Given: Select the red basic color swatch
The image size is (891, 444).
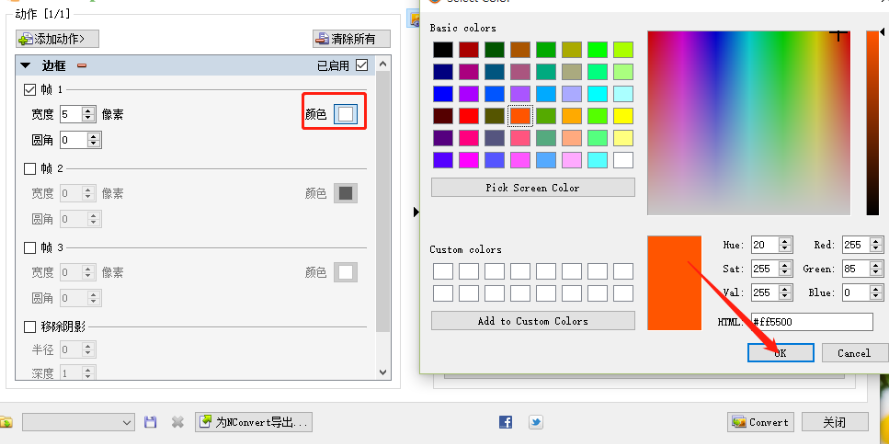Looking at the screenshot, I should pyautogui.click(x=468, y=116).
